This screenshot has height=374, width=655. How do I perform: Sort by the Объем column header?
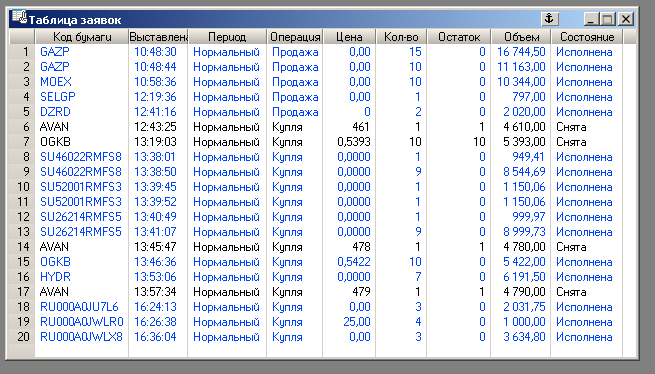521,37
